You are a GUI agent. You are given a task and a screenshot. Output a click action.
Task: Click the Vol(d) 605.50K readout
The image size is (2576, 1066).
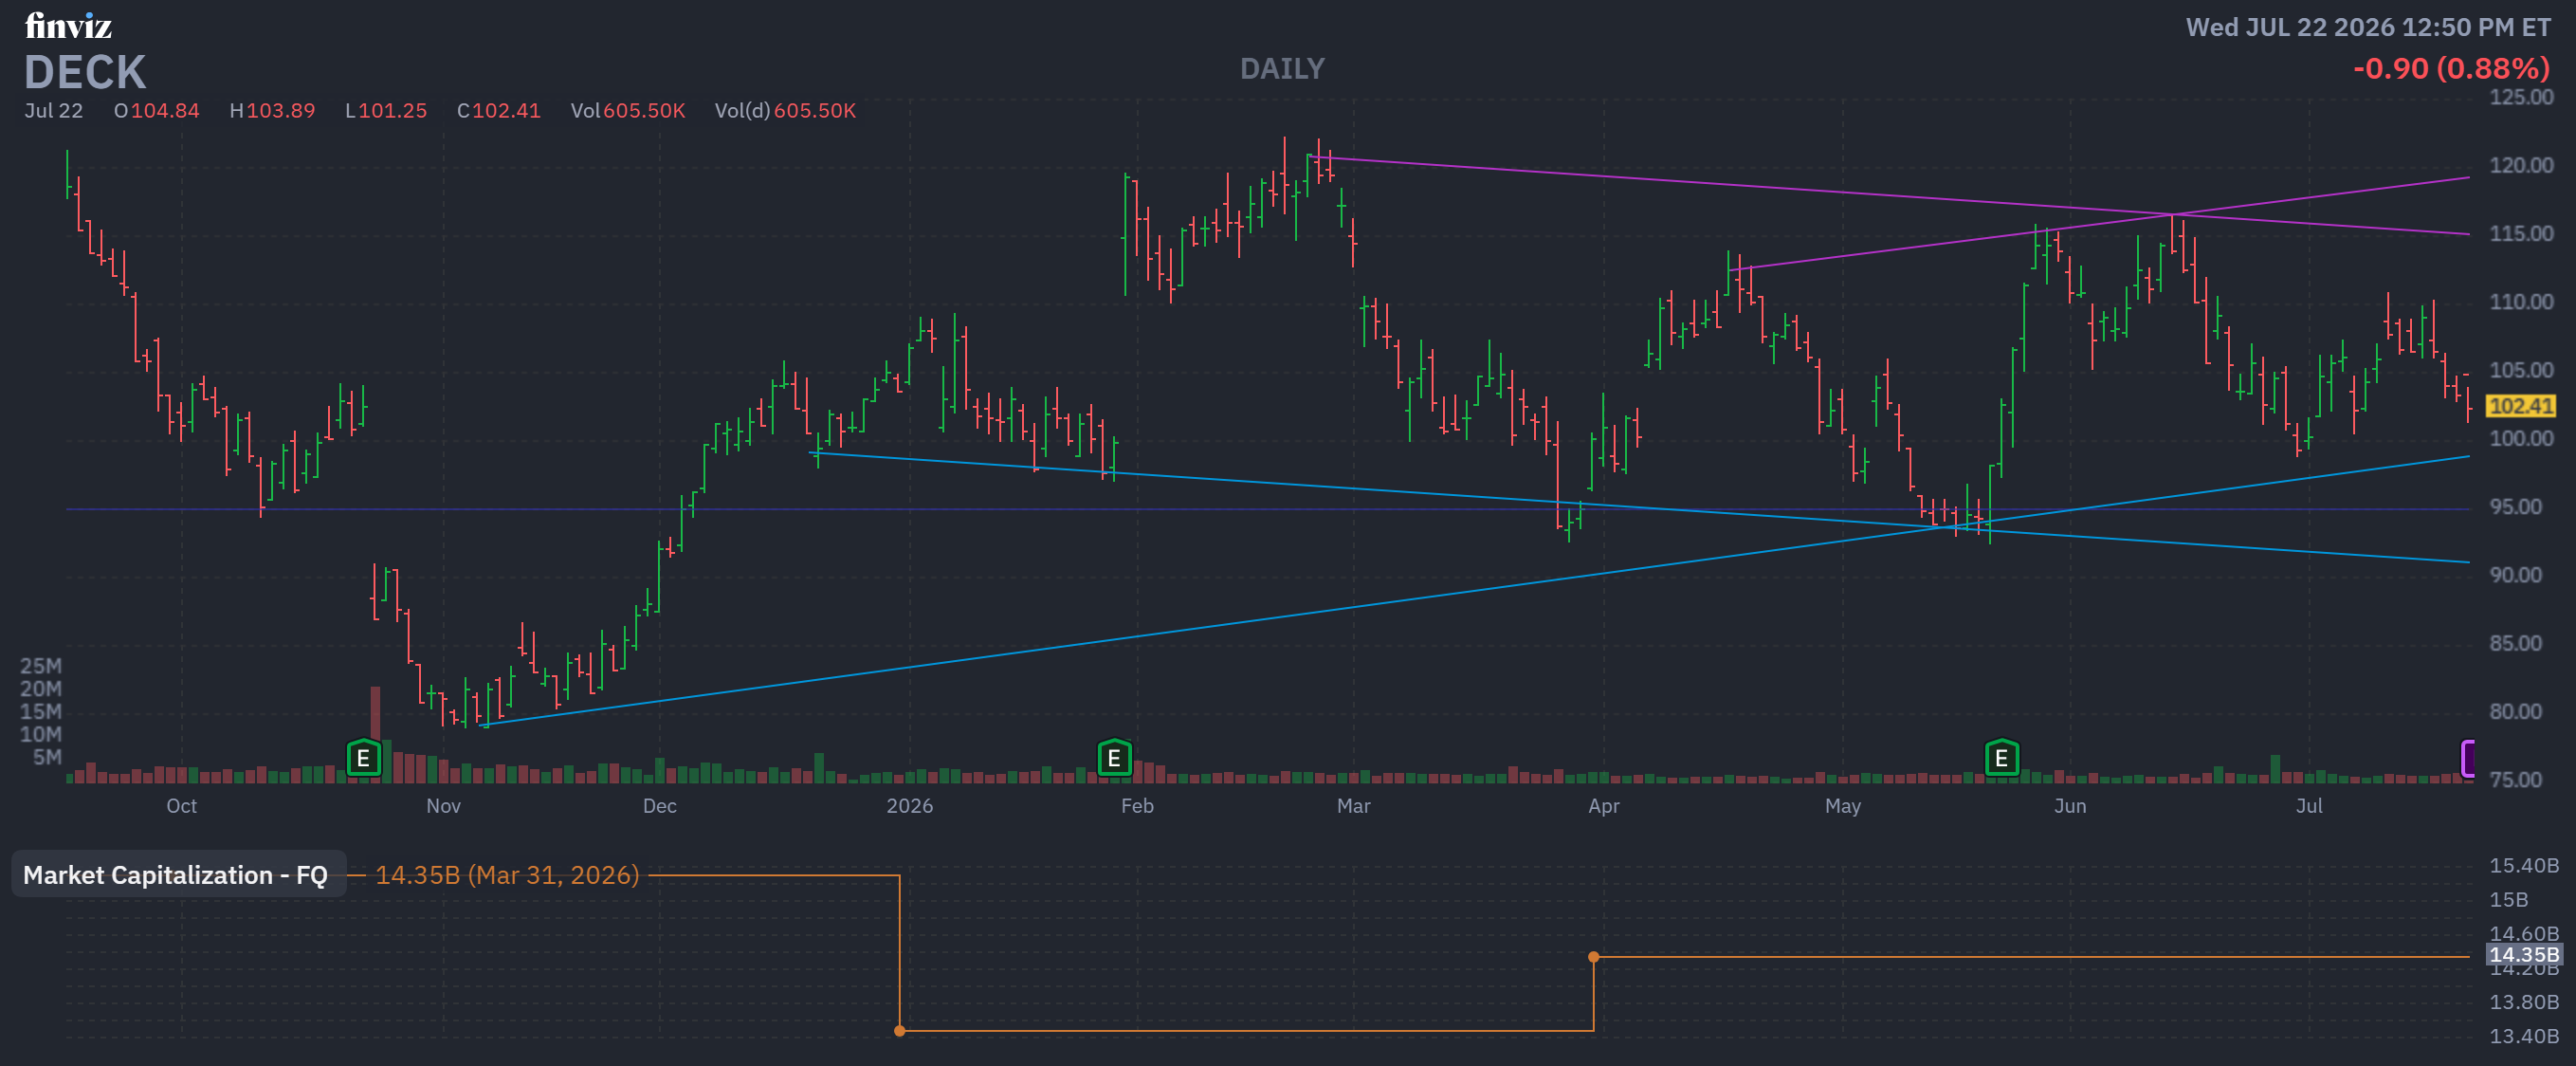click(x=785, y=110)
